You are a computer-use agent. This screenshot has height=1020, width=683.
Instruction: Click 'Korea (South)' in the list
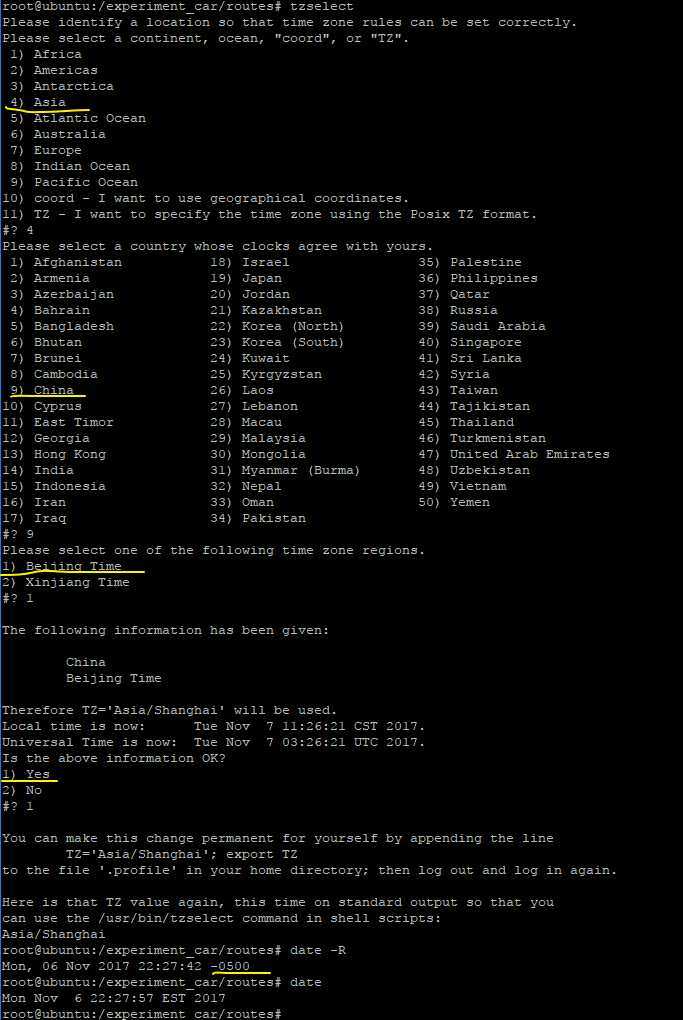click(x=293, y=342)
